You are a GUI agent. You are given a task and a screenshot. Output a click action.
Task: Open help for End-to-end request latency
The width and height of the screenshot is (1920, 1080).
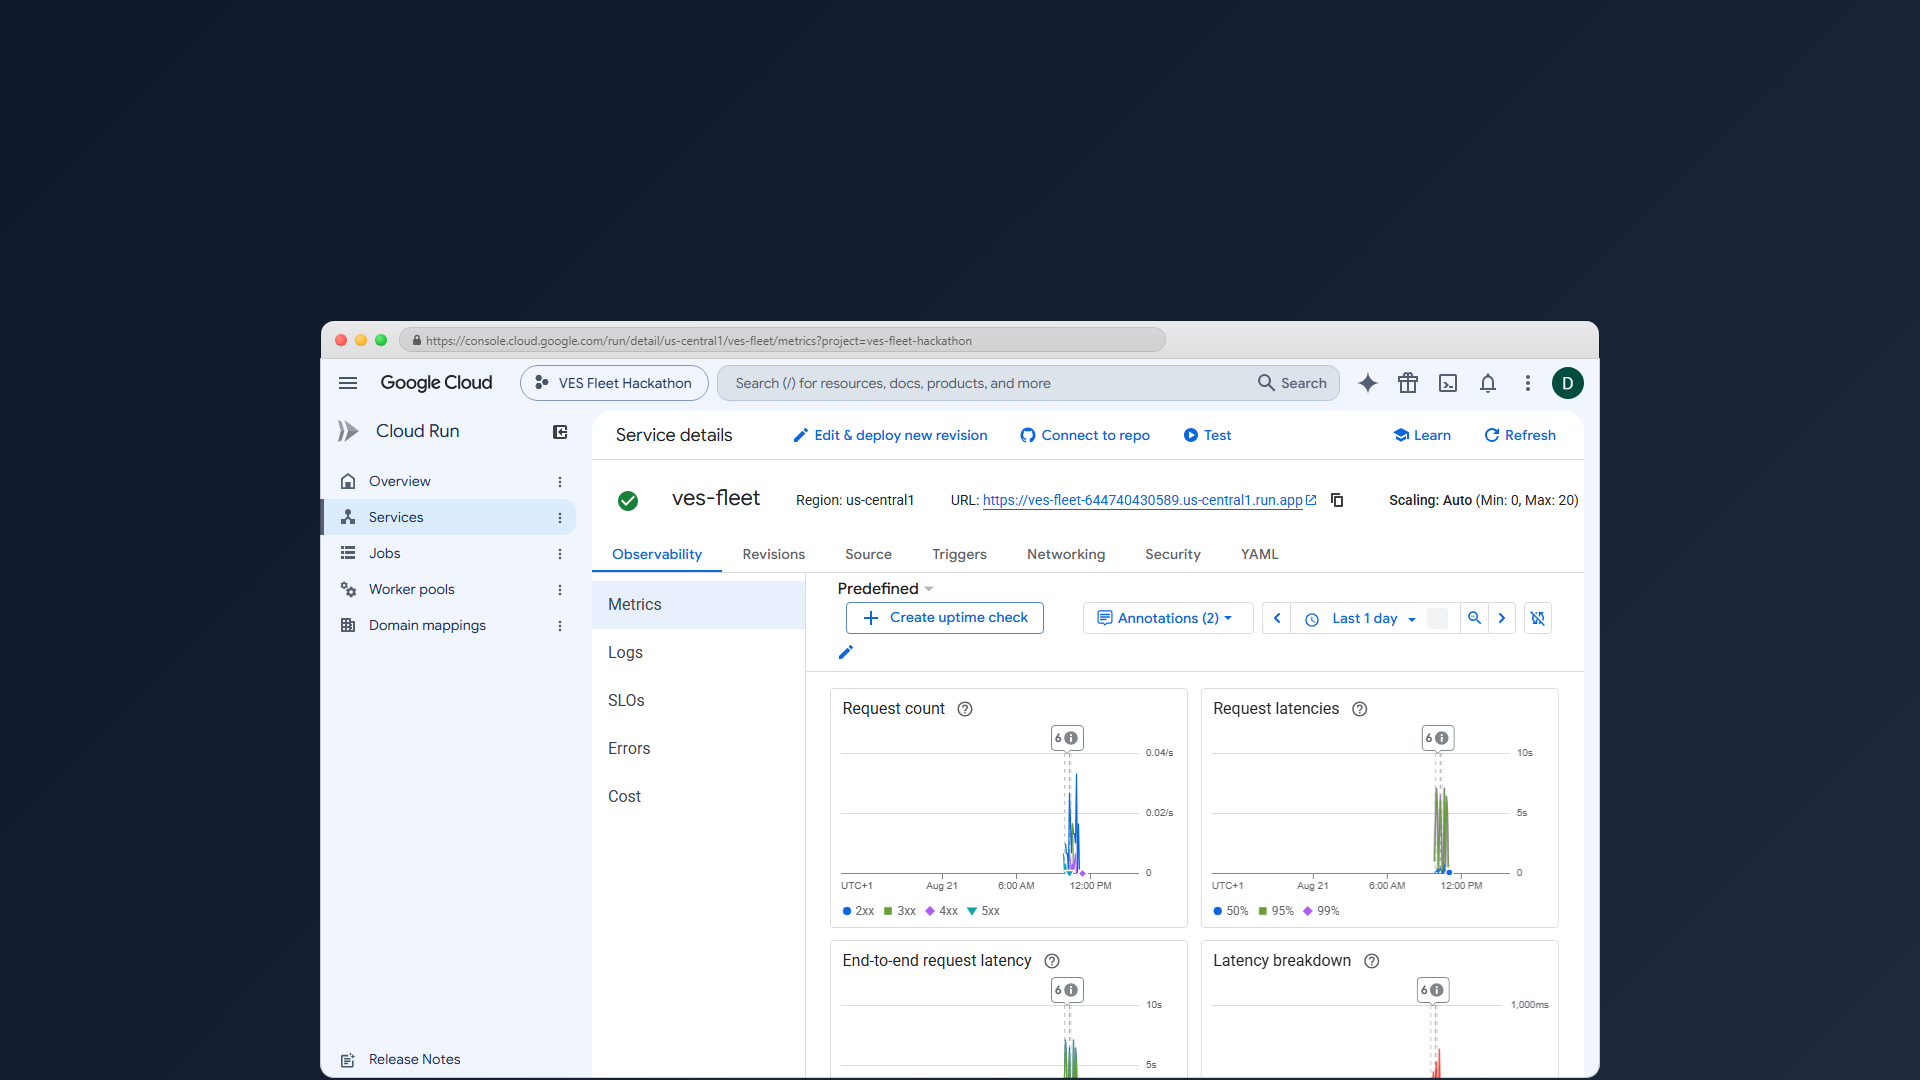[x=1052, y=961]
